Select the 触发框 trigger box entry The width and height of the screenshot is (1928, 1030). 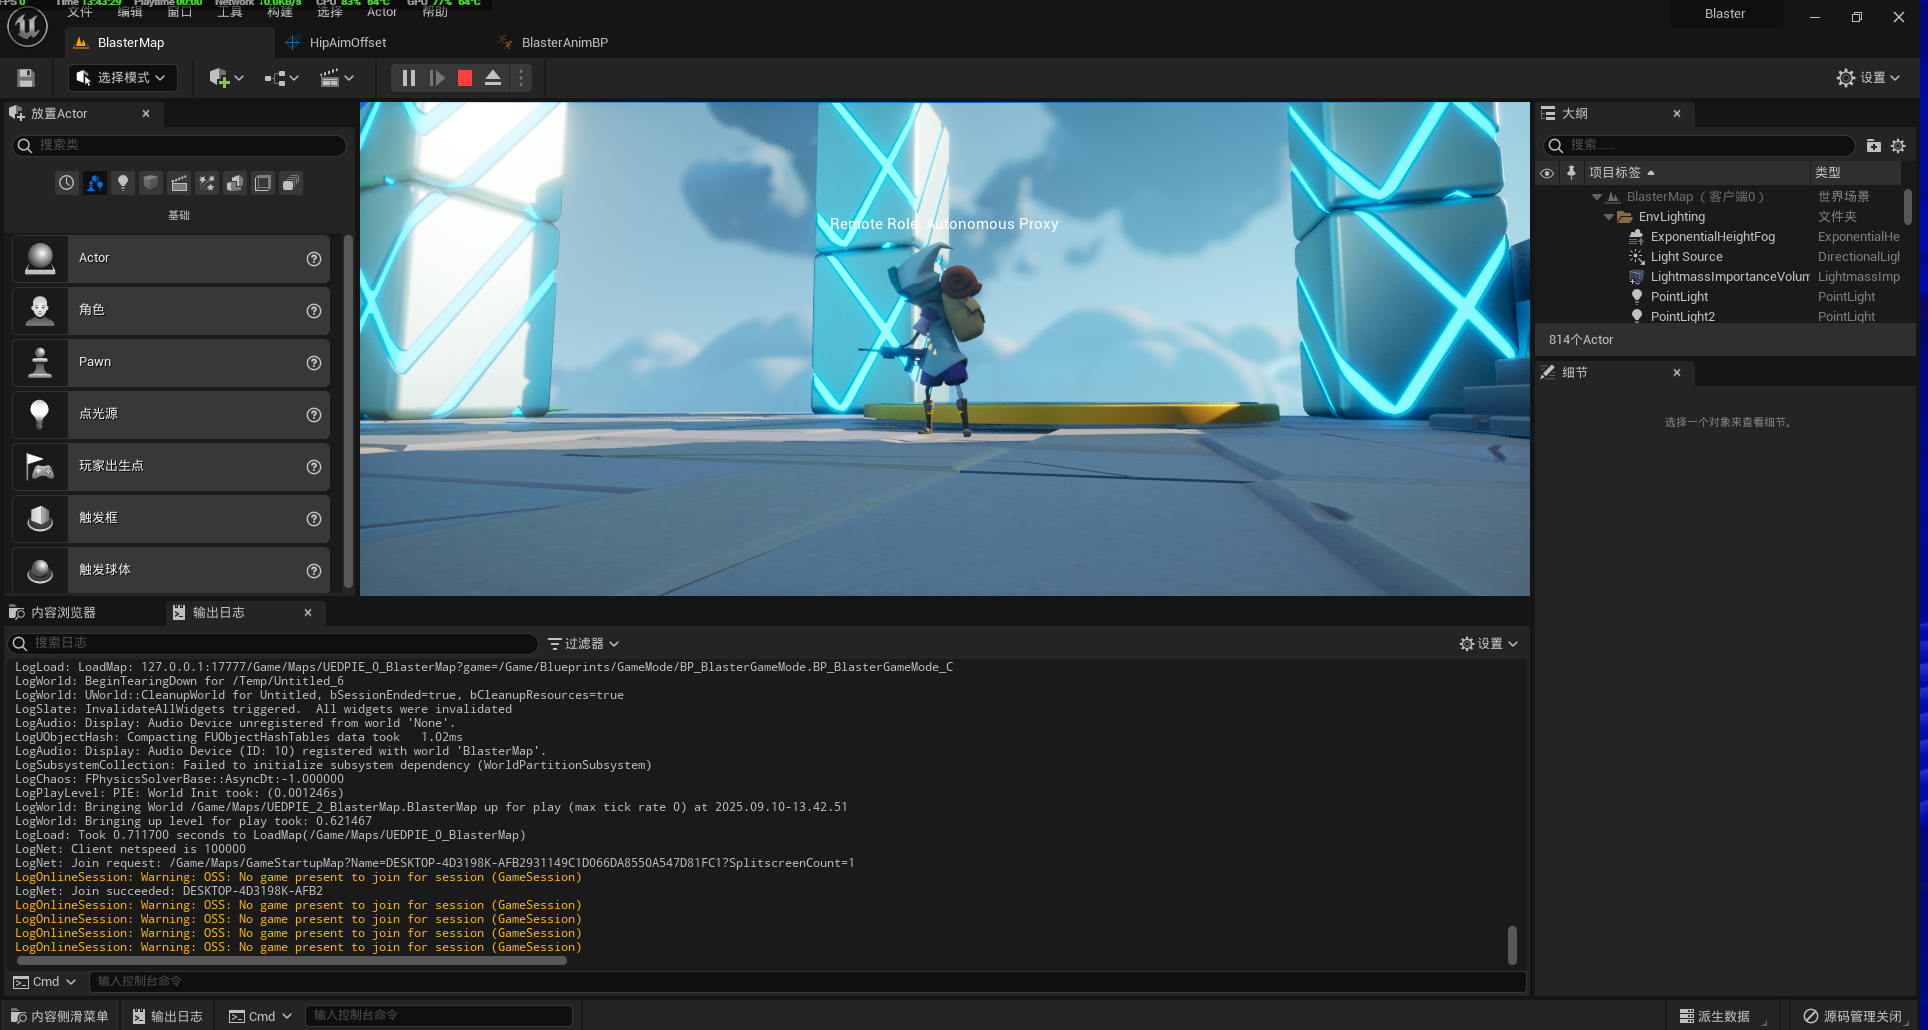pos(171,519)
